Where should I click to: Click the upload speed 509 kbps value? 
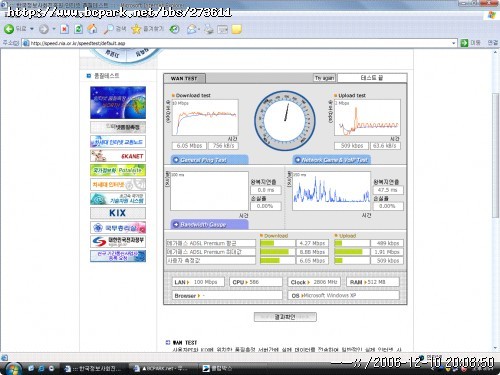[x=352, y=146]
